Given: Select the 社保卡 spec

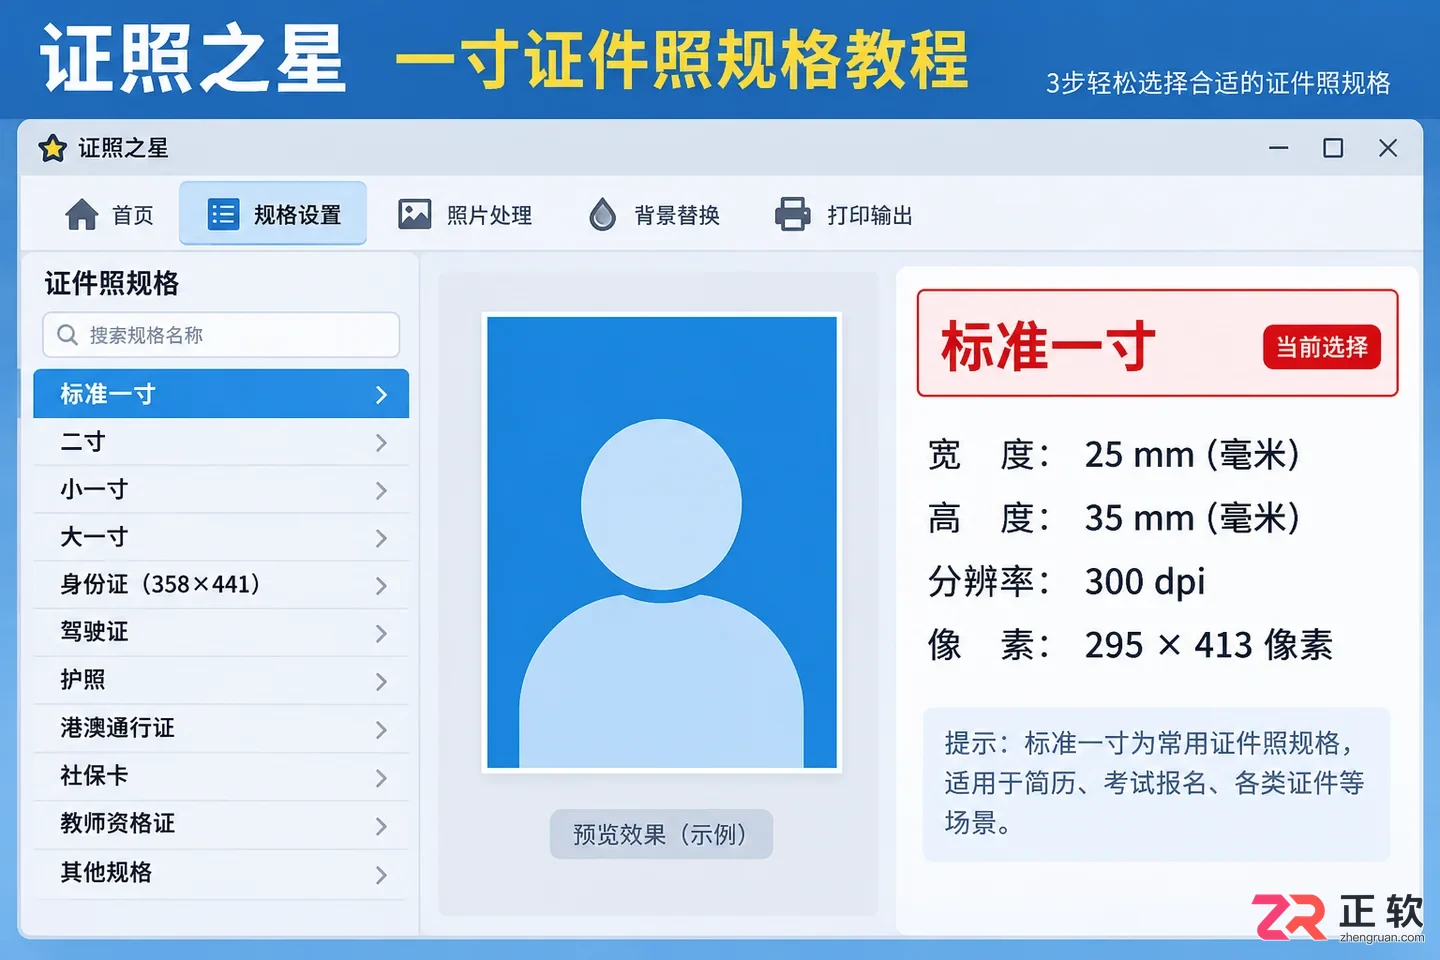Looking at the screenshot, I should click(221, 777).
